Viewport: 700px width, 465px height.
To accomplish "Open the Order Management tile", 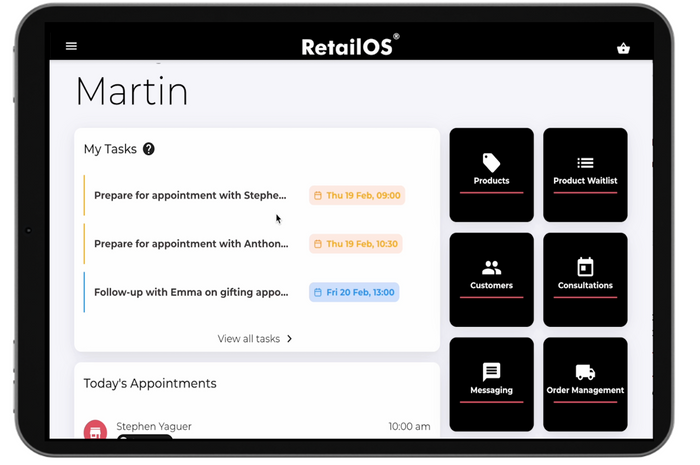I will (585, 384).
